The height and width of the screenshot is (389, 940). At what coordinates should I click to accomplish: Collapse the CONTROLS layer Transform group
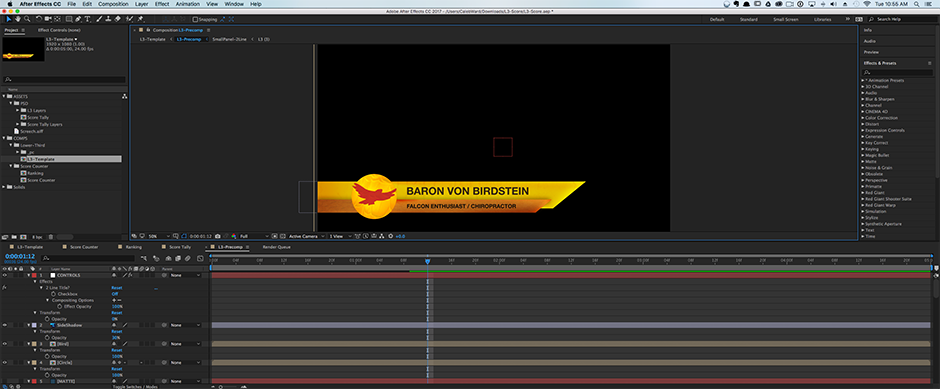point(35,312)
